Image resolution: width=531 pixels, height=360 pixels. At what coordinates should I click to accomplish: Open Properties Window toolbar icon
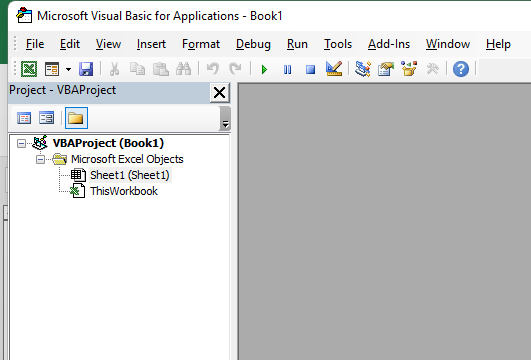[x=386, y=69]
